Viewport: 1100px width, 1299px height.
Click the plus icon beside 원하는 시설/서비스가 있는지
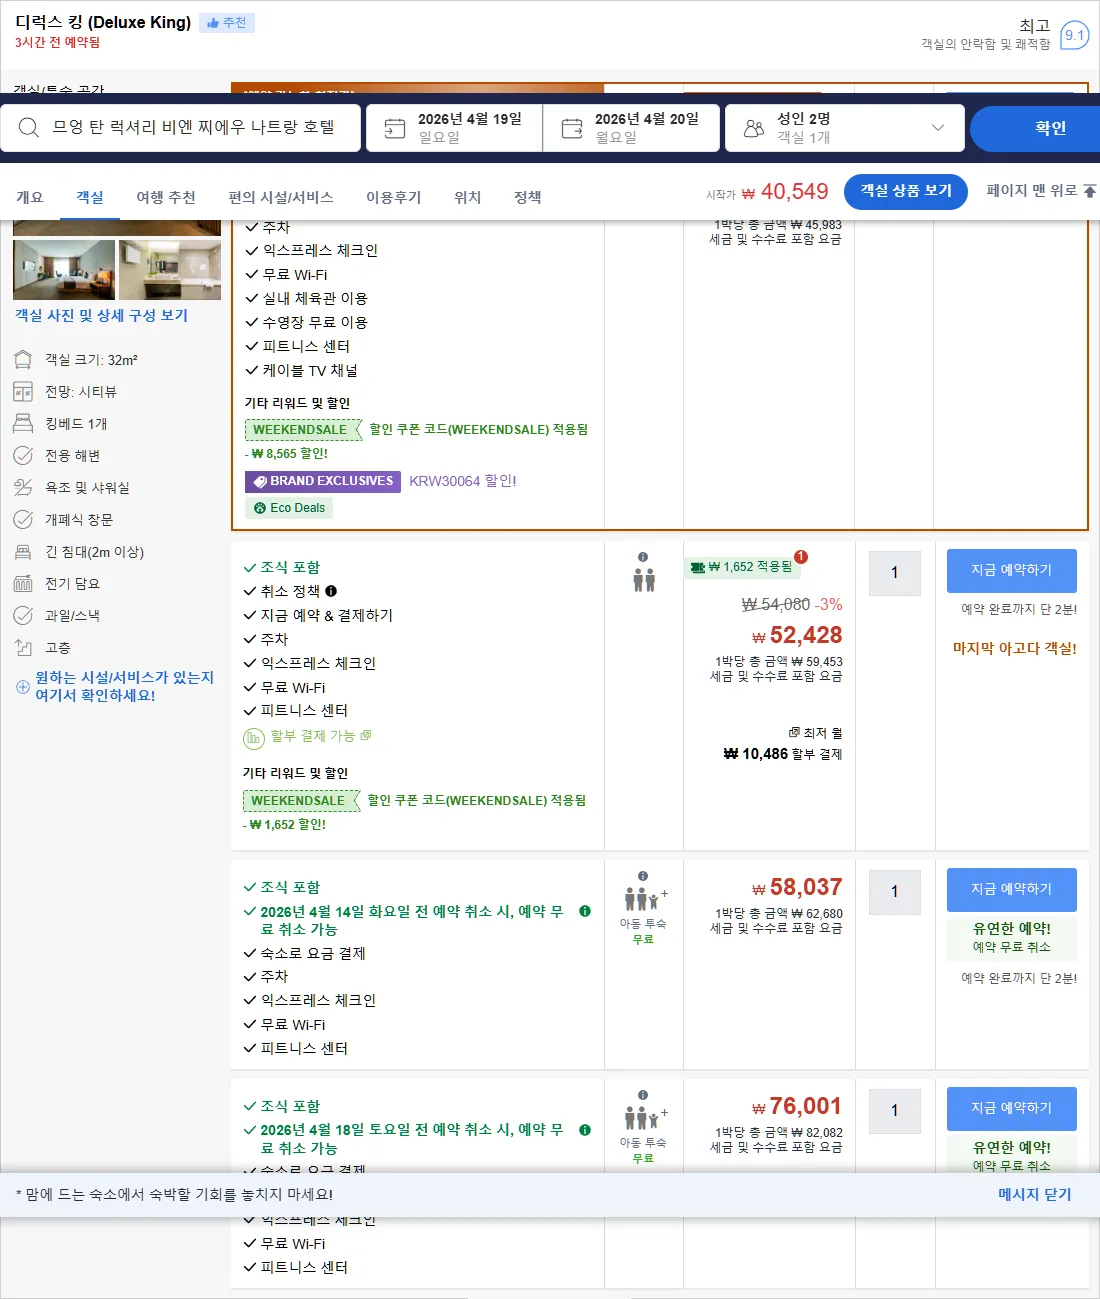tap(23, 687)
